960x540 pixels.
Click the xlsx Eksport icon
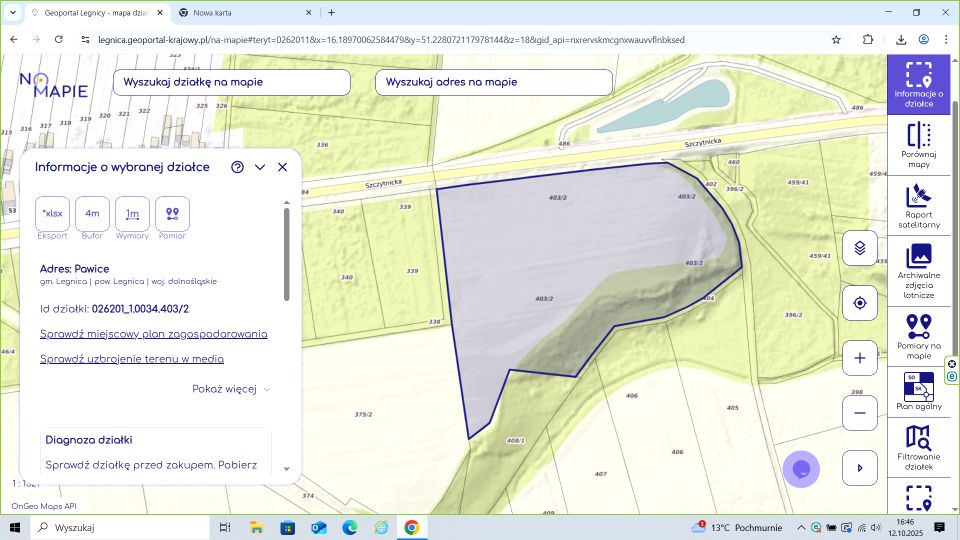click(x=52, y=213)
